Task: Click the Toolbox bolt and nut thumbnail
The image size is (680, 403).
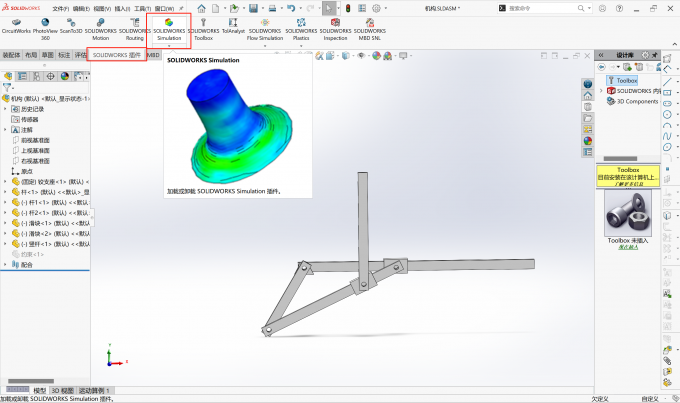Action: pos(628,213)
